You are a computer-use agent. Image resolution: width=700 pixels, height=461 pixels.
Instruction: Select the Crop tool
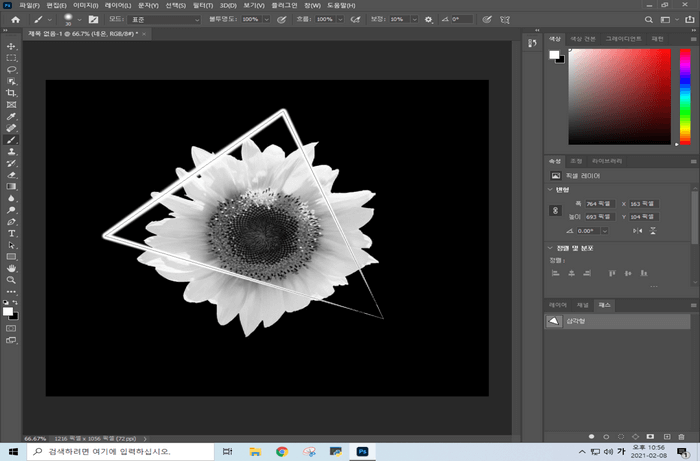[11, 93]
